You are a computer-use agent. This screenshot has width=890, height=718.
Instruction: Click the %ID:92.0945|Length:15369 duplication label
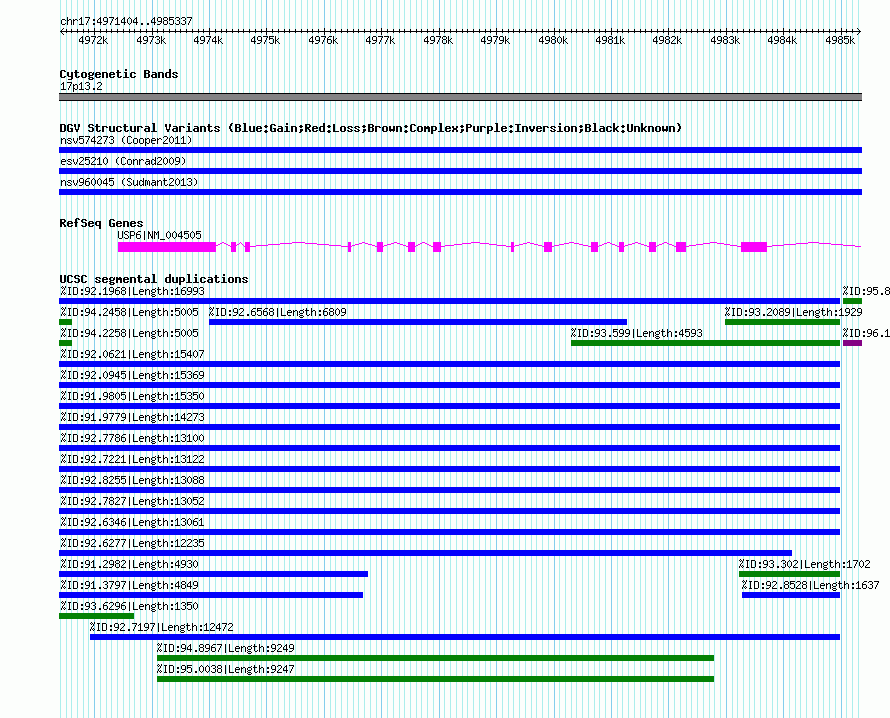click(132, 375)
